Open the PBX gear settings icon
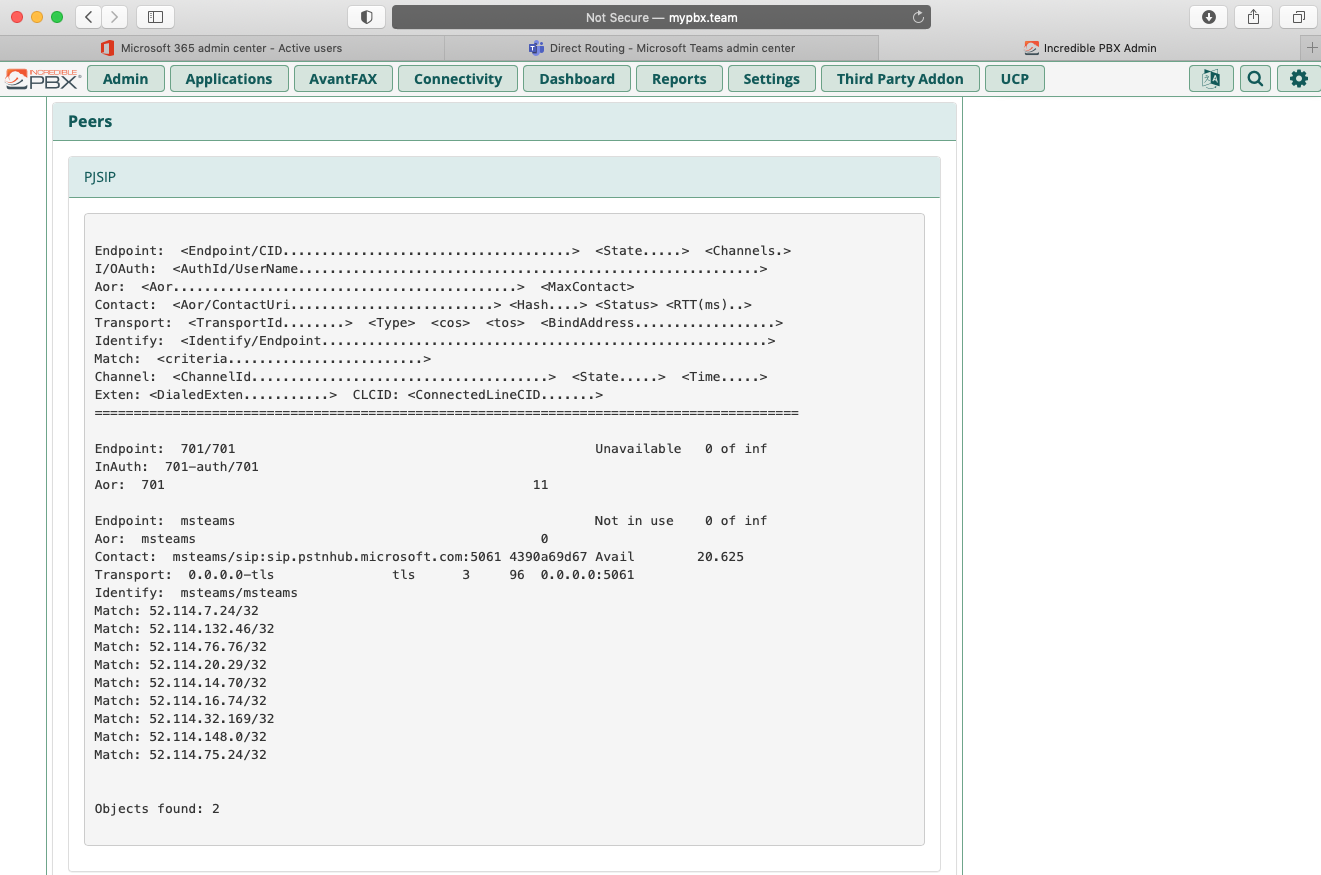Viewport: 1321px width, 875px height. pyautogui.click(x=1298, y=79)
